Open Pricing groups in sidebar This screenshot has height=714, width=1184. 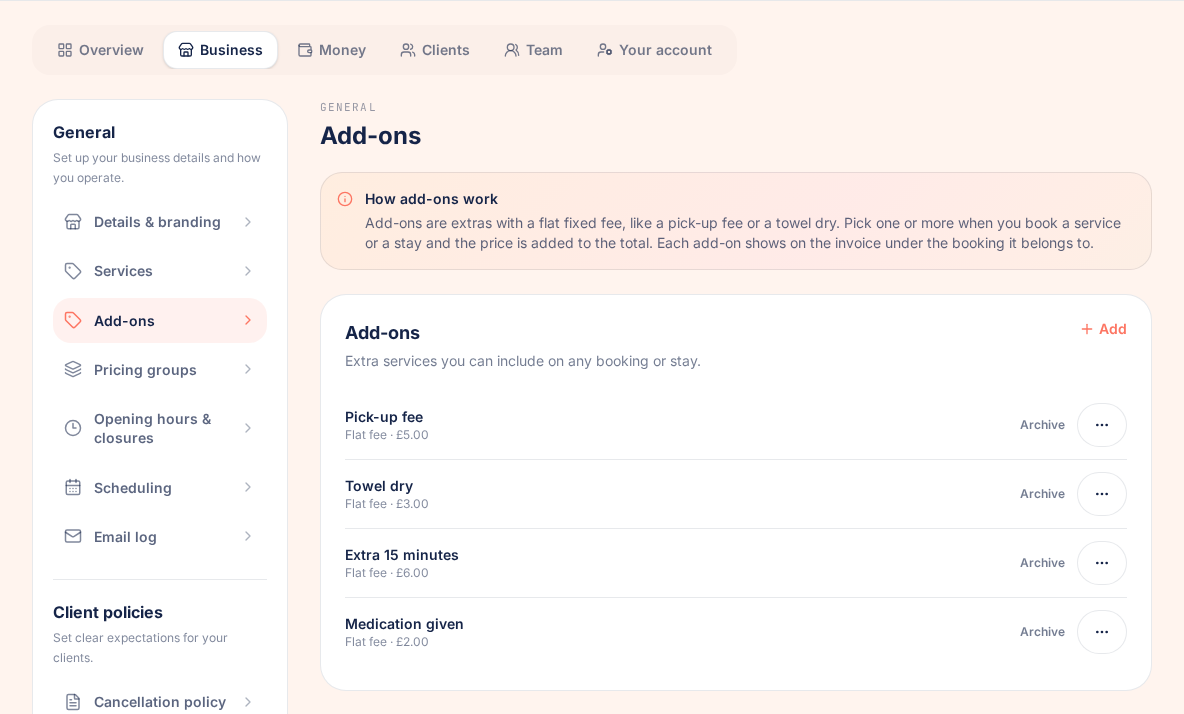pos(160,369)
